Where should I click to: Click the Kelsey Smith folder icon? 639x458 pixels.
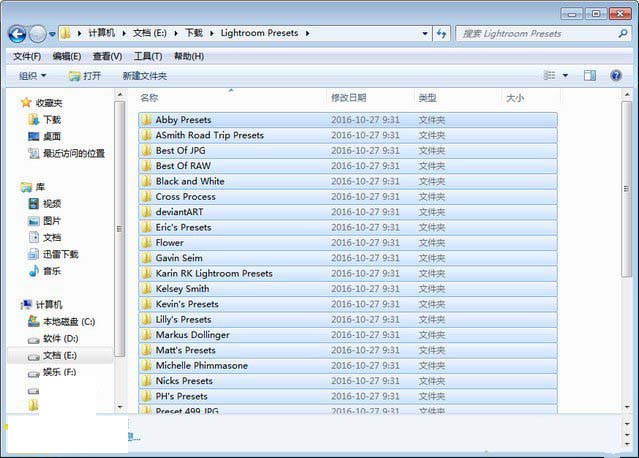[x=146, y=289]
